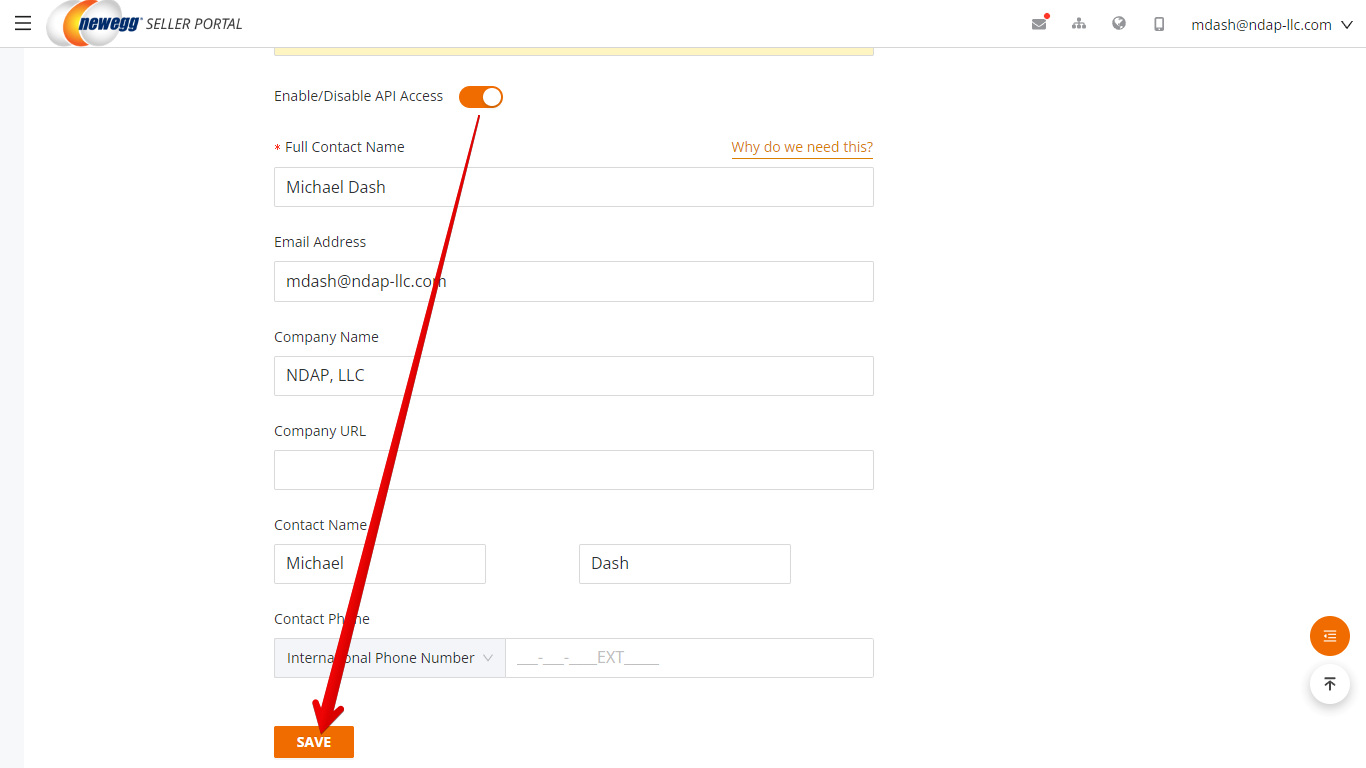Viewport: 1366px width, 768px height.
Task: Click the Full Contact Name field
Action: pos(574,187)
